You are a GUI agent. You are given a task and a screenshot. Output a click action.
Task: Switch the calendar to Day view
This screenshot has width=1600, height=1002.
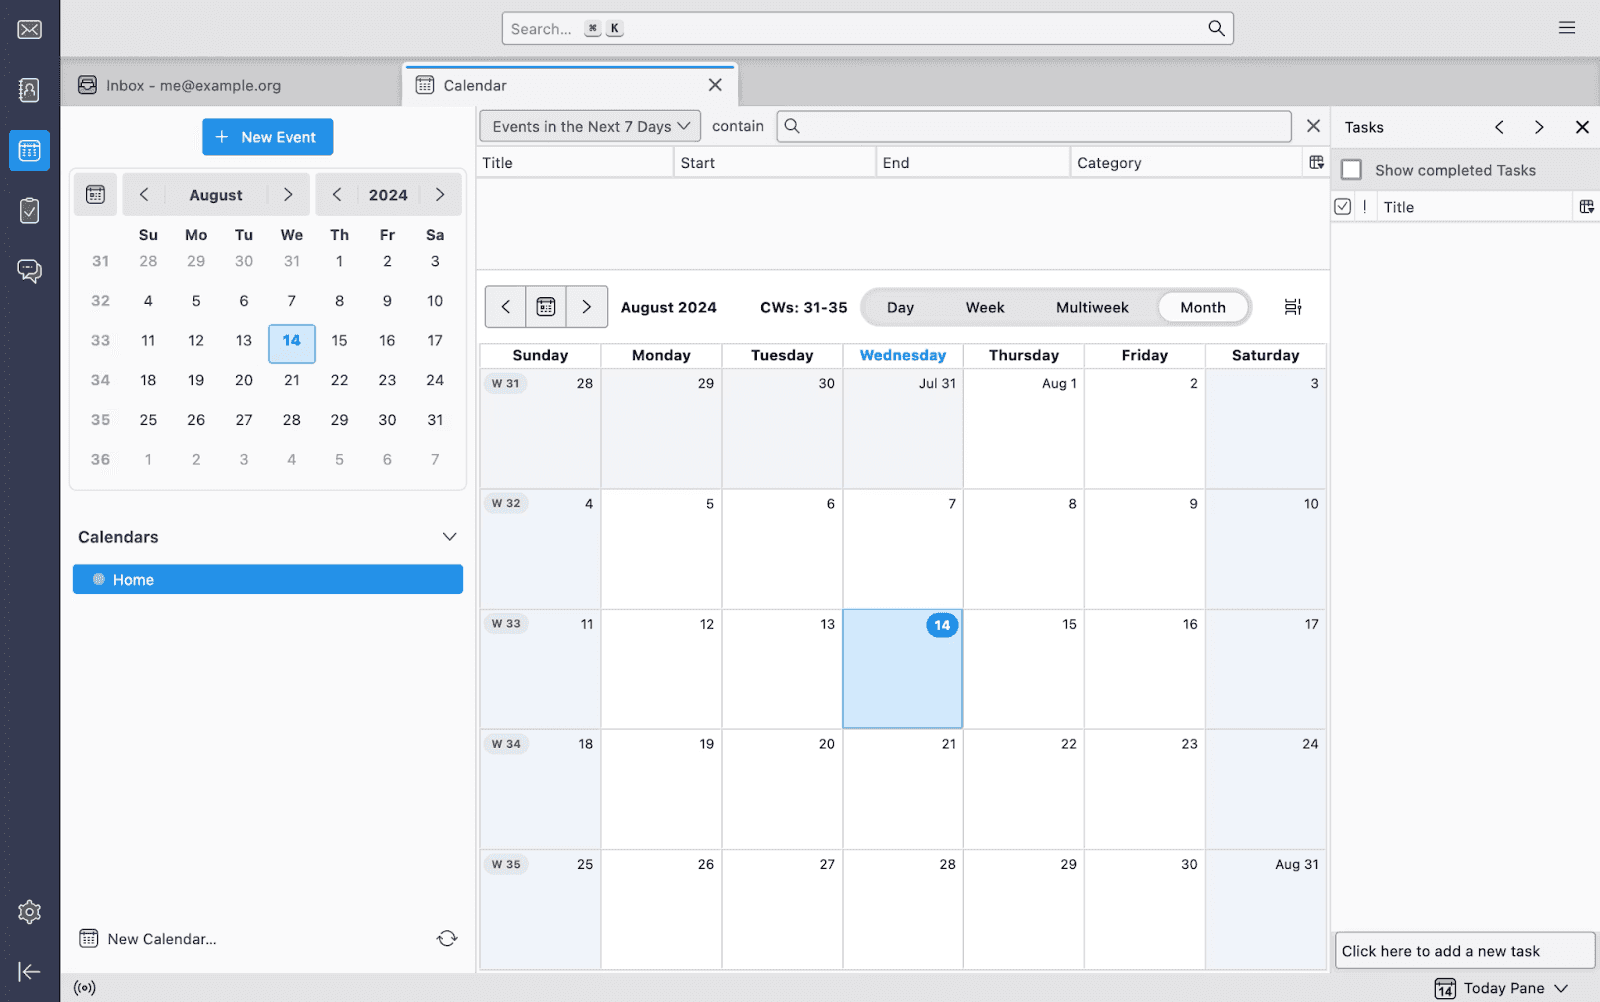click(x=899, y=307)
